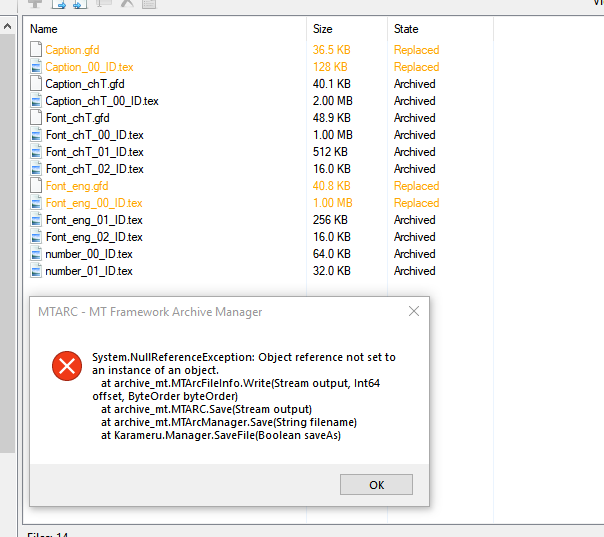Click the texture icon beside number_01_ID.tex

36,271
